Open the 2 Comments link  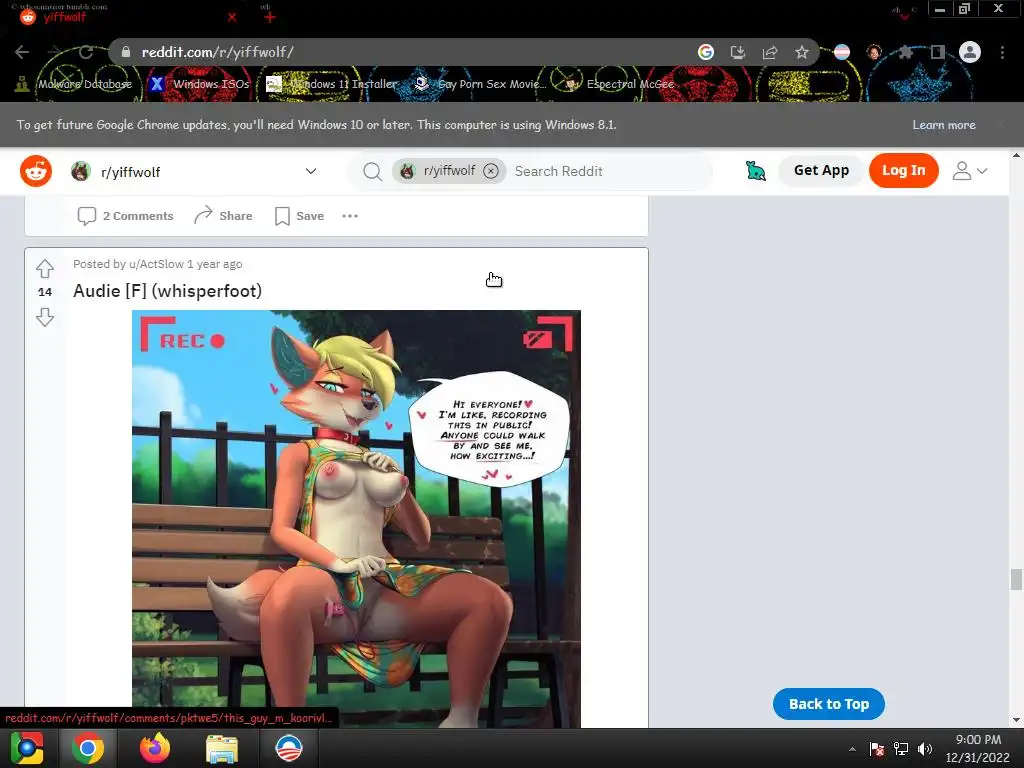125,216
